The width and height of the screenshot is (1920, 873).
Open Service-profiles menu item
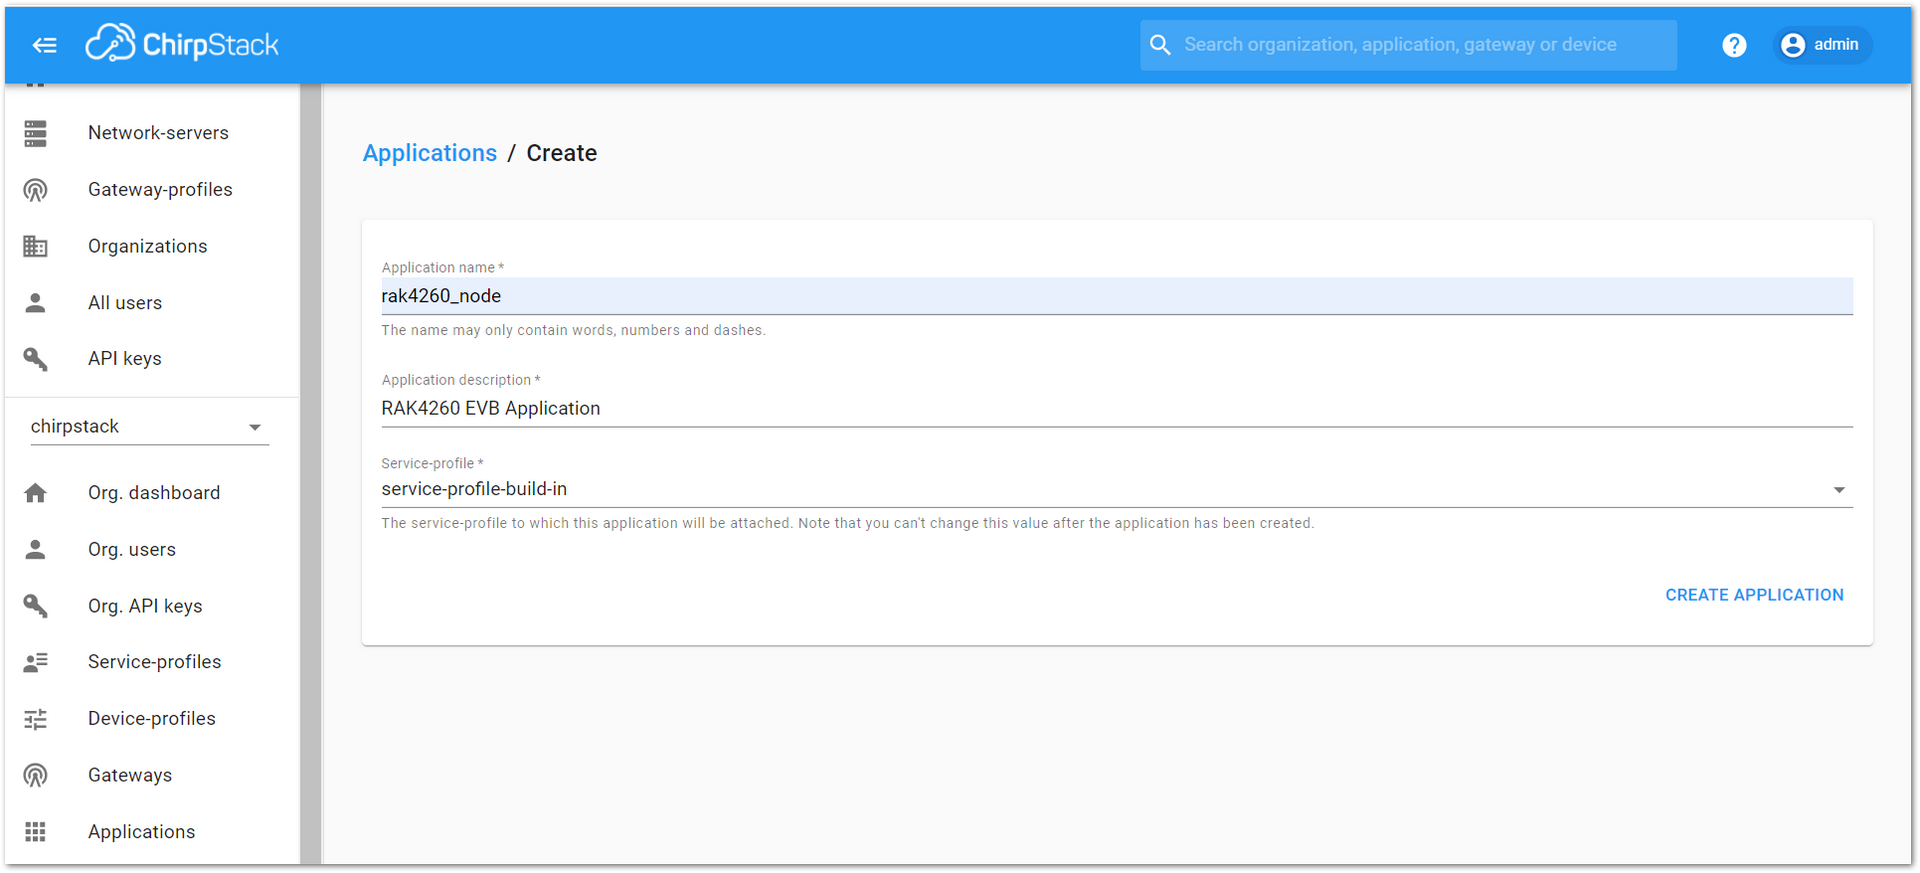[x=152, y=662]
